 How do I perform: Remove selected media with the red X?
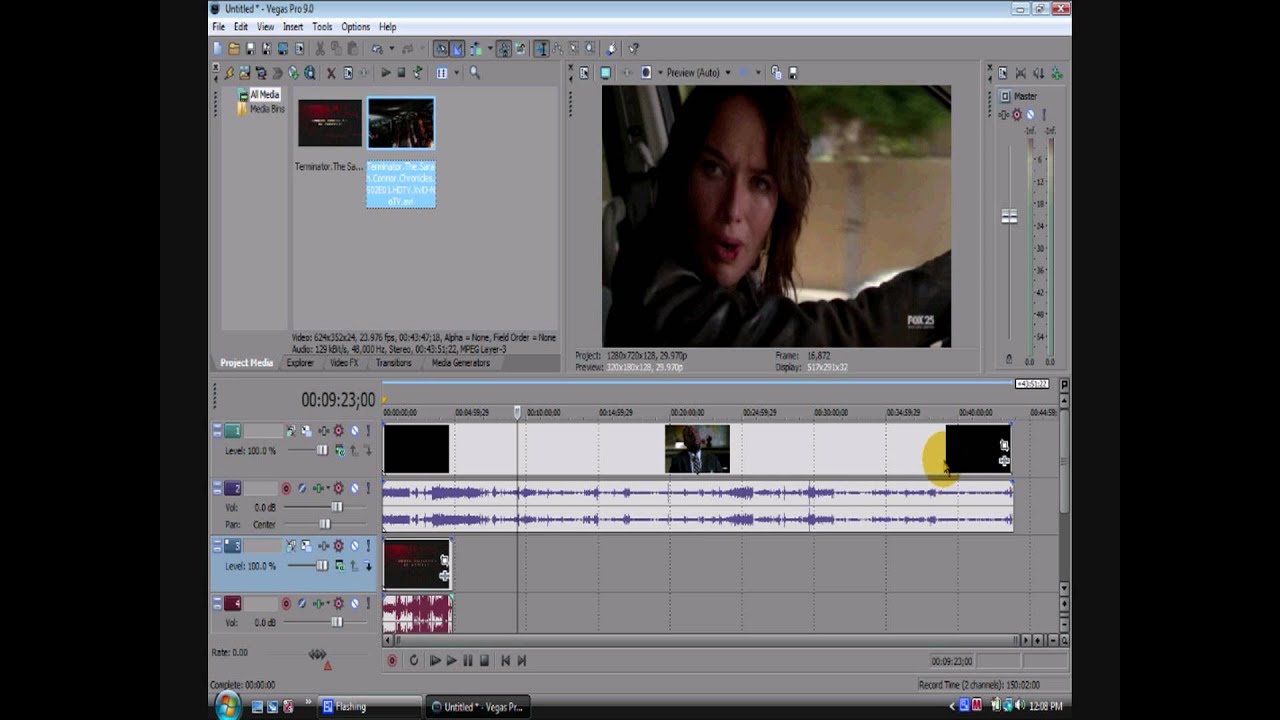coord(331,72)
